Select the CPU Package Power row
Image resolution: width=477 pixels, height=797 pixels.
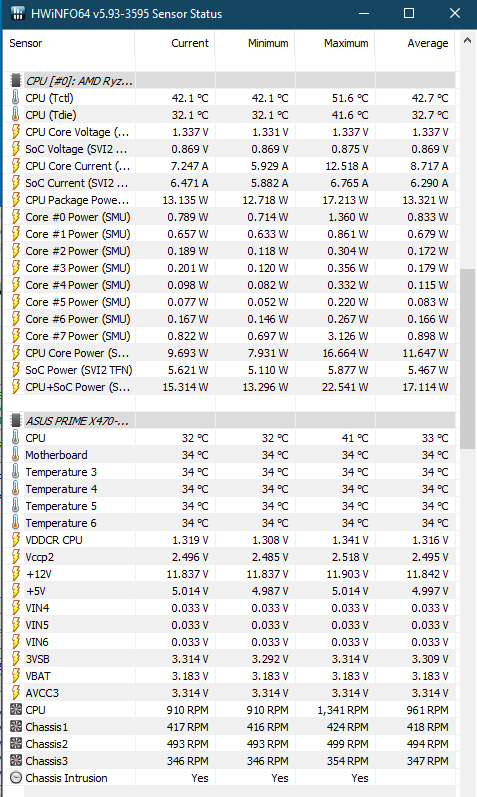[229, 200]
